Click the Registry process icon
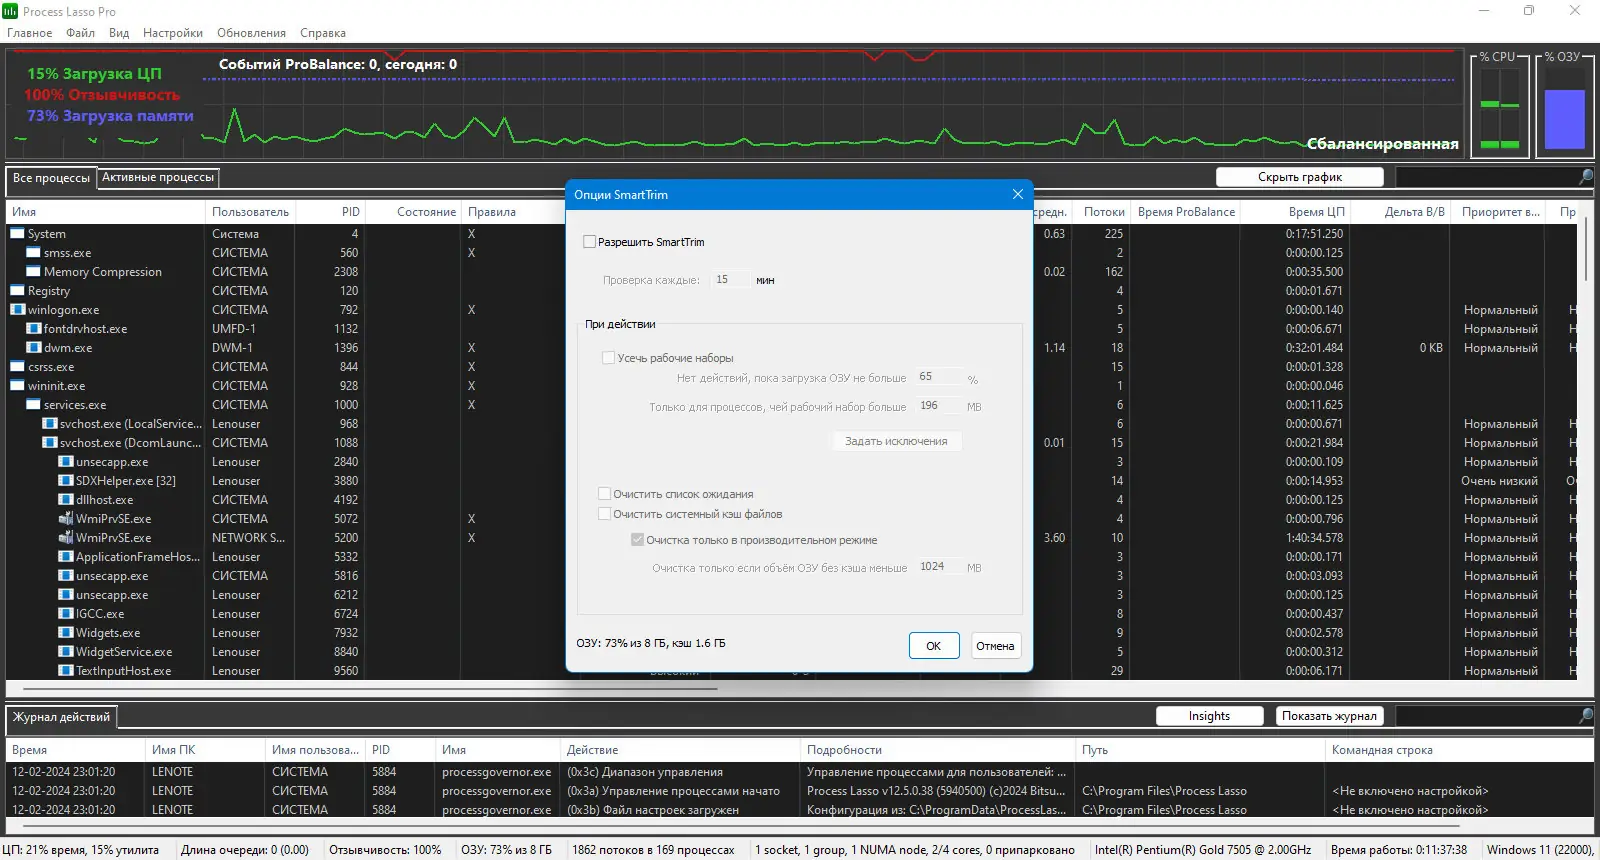 click(x=17, y=291)
